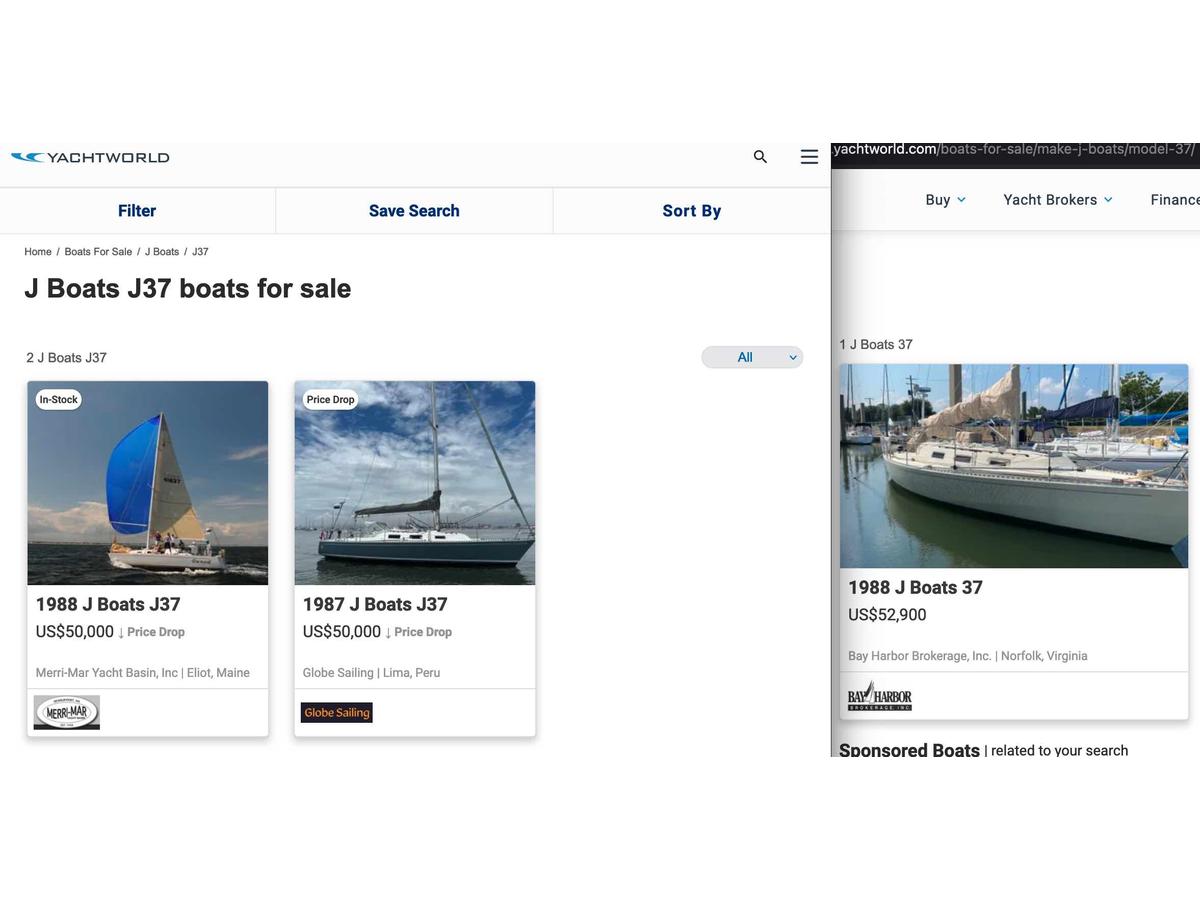This screenshot has height=900, width=1200.
Task: Click the Bay Harbor Brokerage logo
Action: [x=879, y=696]
